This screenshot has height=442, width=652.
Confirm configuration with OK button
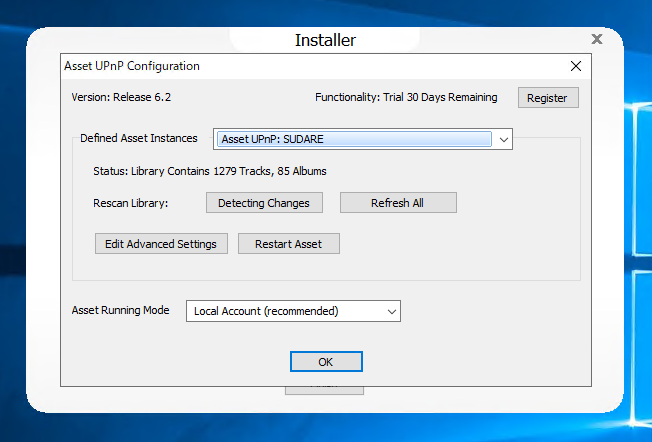326,362
